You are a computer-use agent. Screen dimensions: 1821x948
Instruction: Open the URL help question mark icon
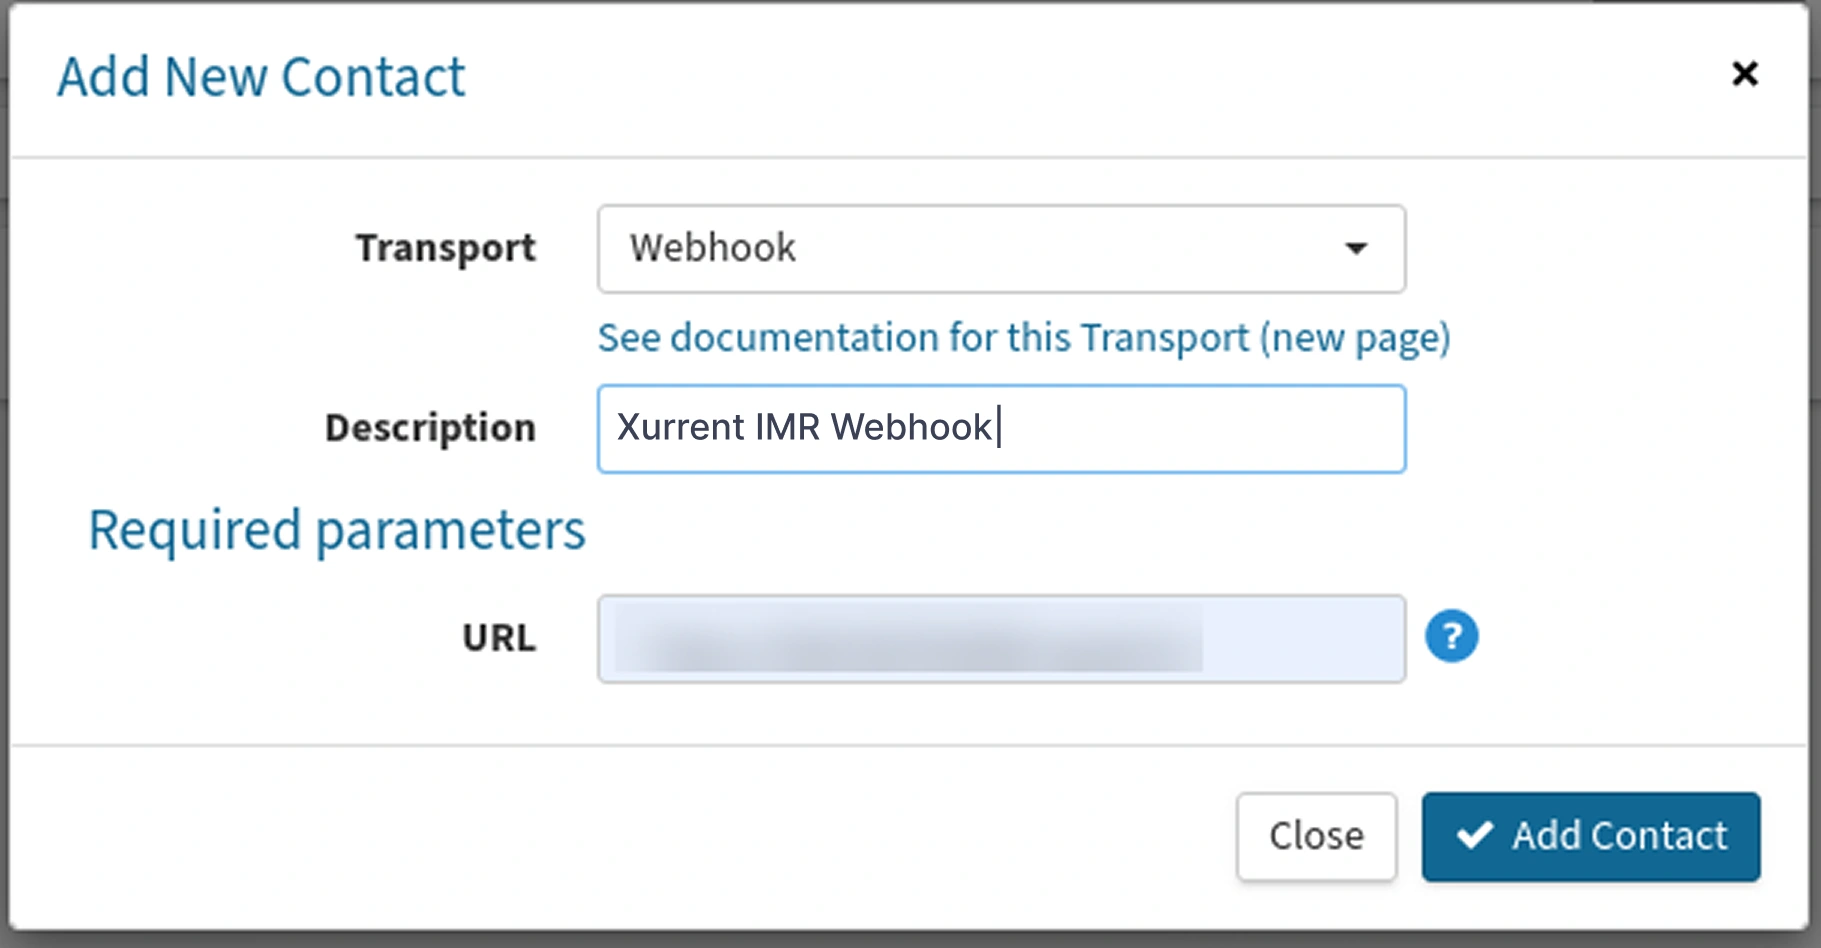(1451, 637)
